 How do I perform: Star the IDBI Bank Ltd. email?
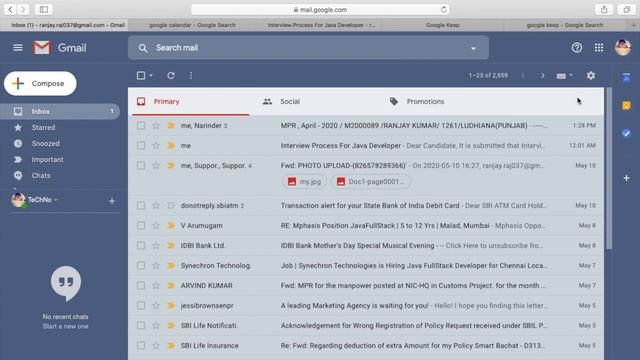pos(156,245)
